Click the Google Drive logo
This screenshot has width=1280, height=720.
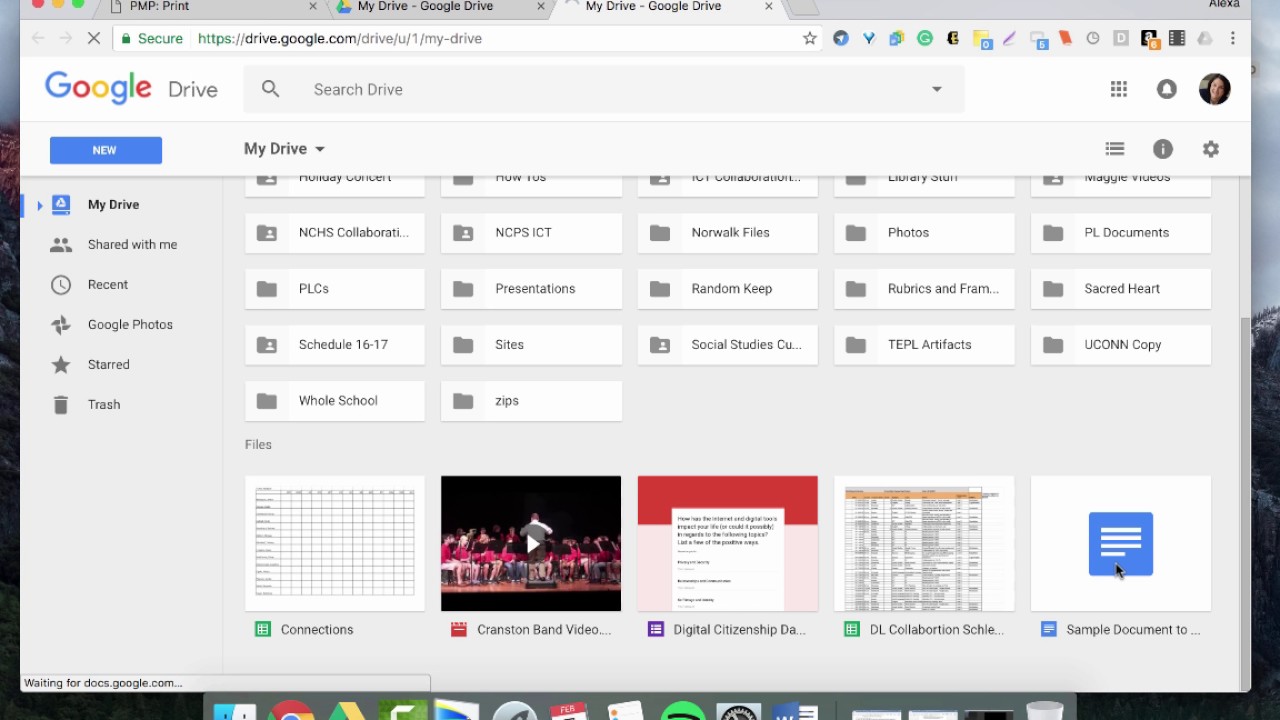(131, 88)
